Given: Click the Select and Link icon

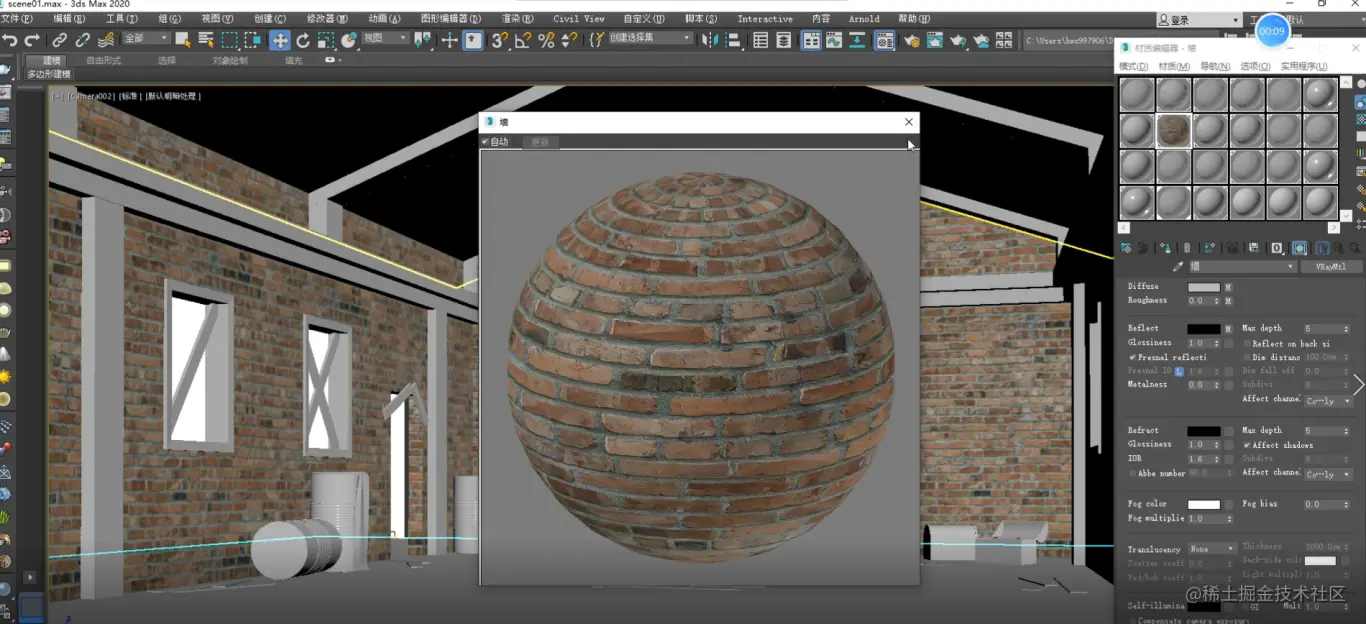Looking at the screenshot, I should [x=60, y=40].
